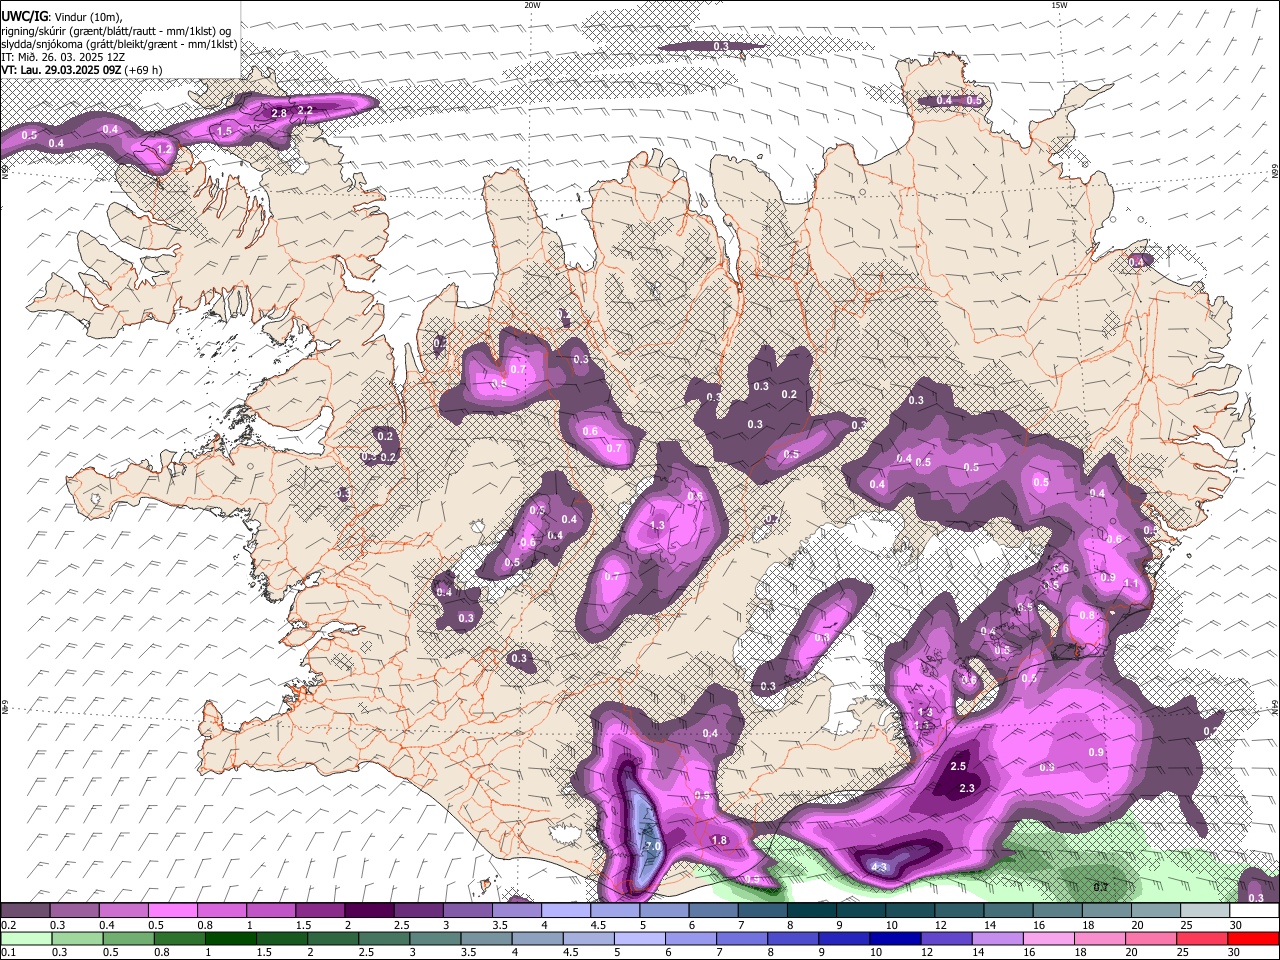Select the '2.8' snowfall value on map
Viewport: 1280px width, 960px height.
pyautogui.click(x=280, y=114)
